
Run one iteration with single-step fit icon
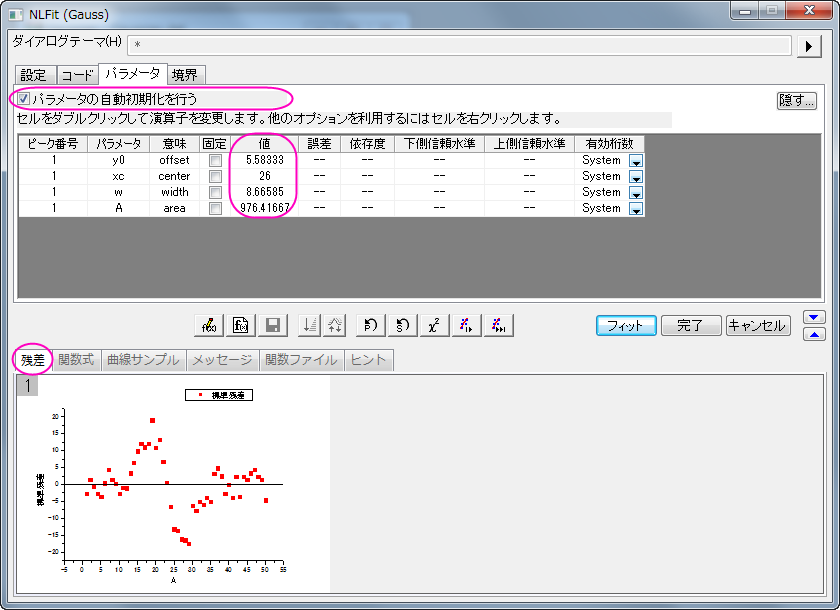click(x=467, y=325)
